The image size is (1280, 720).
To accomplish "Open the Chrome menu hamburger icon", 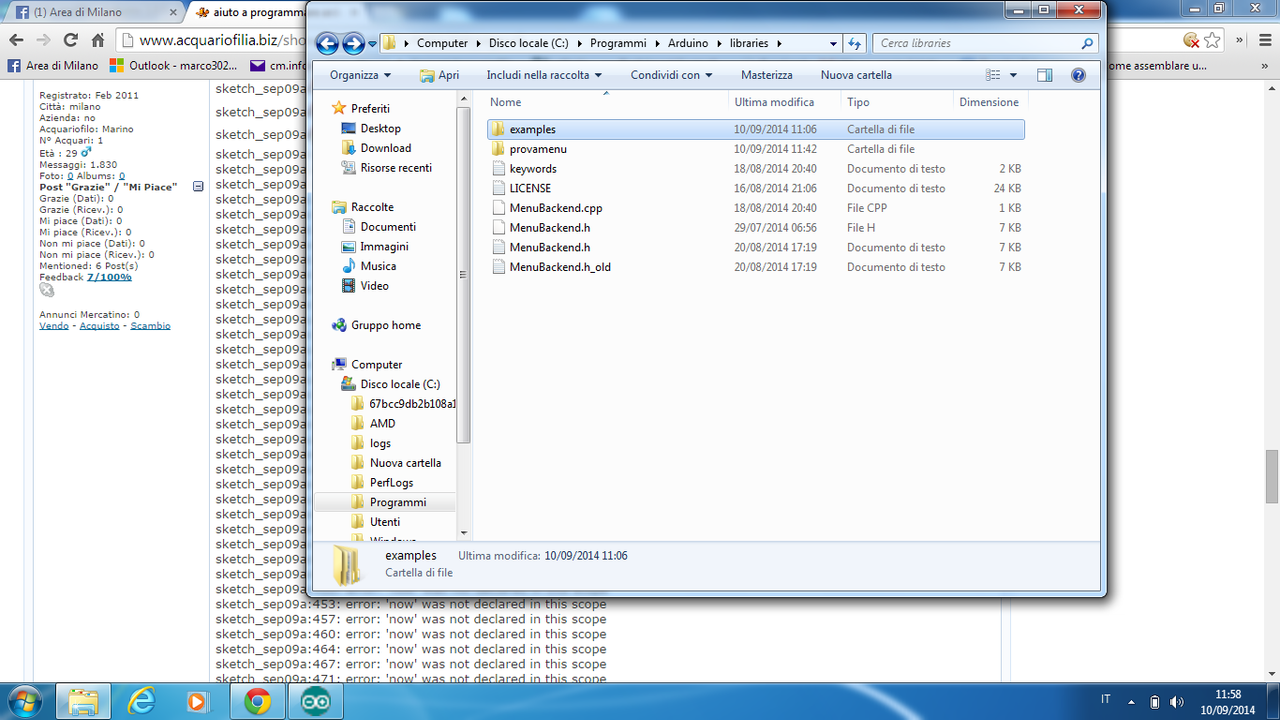I will (x=1264, y=40).
